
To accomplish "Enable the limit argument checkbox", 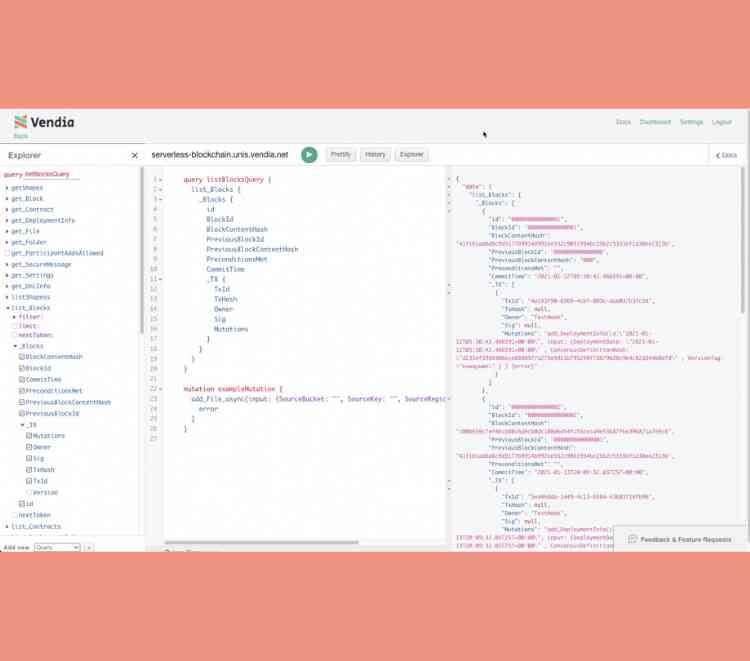I will tap(14, 326).
